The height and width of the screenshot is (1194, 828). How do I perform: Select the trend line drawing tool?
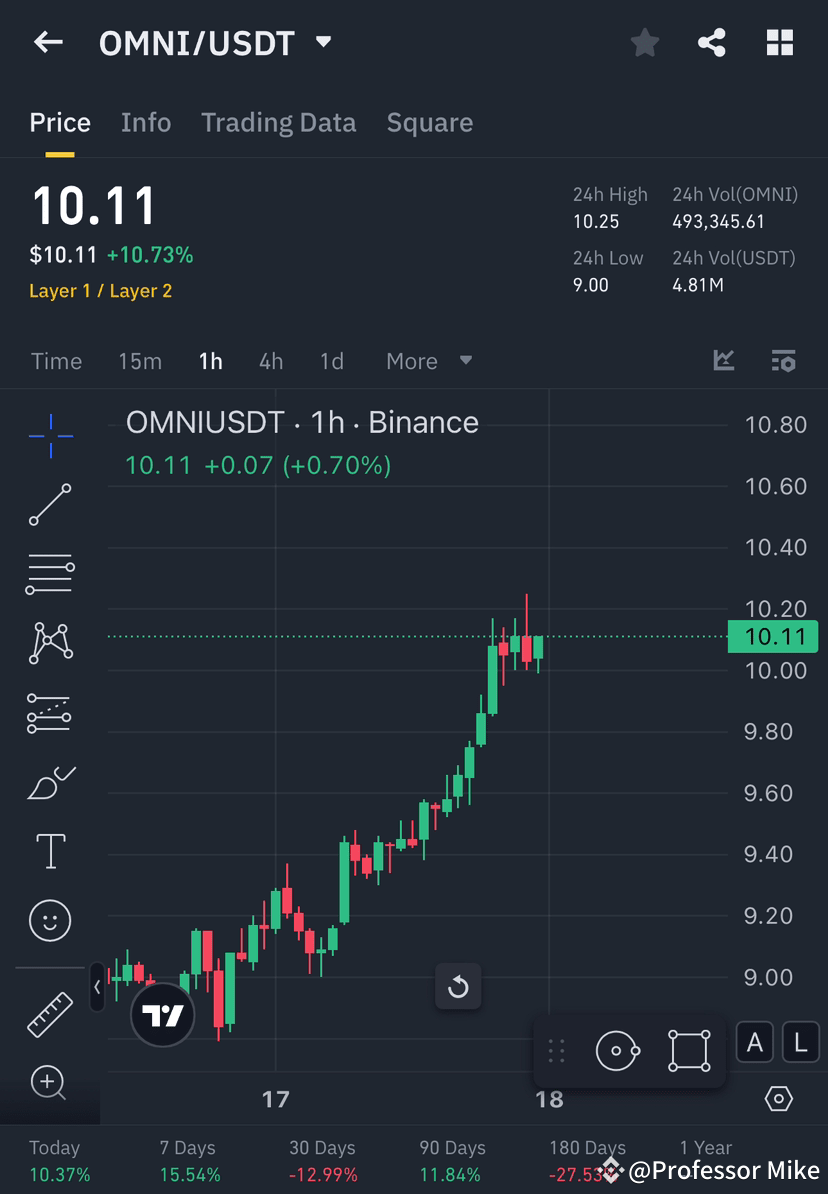click(x=50, y=504)
